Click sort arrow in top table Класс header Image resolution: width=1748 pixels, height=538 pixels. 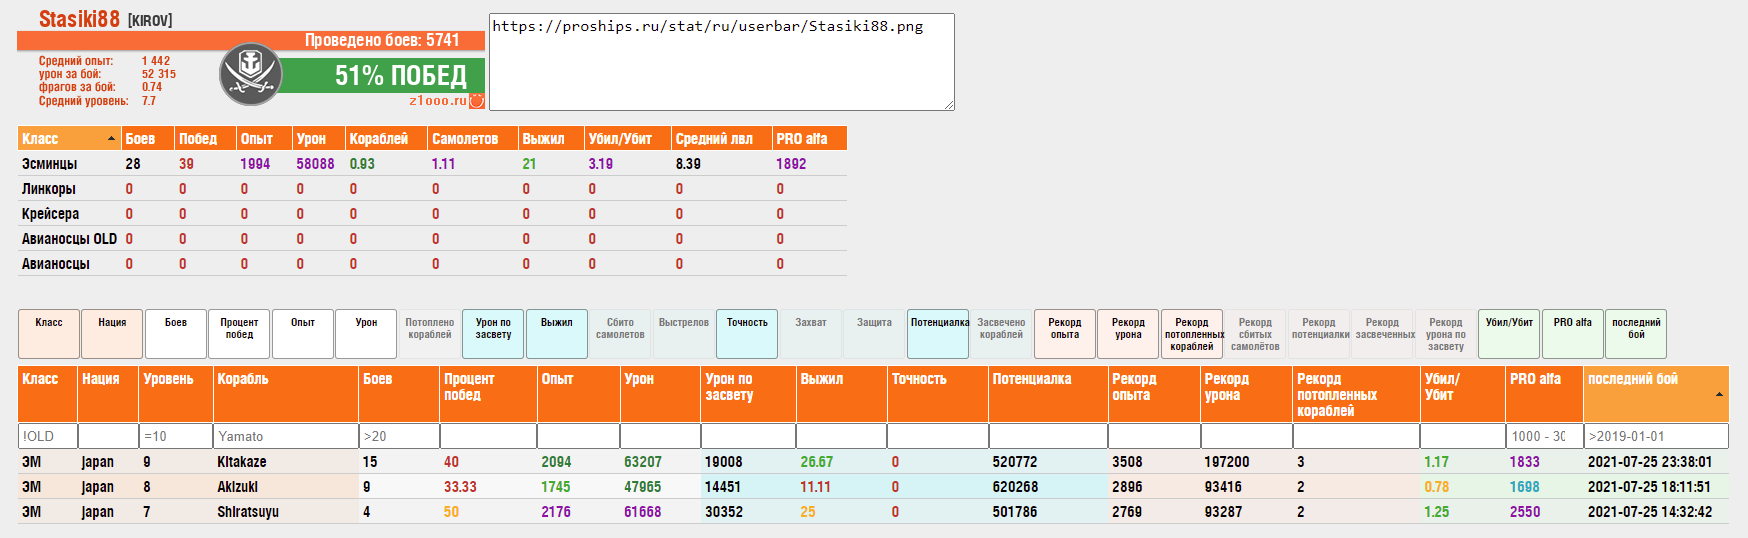[x=111, y=139]
